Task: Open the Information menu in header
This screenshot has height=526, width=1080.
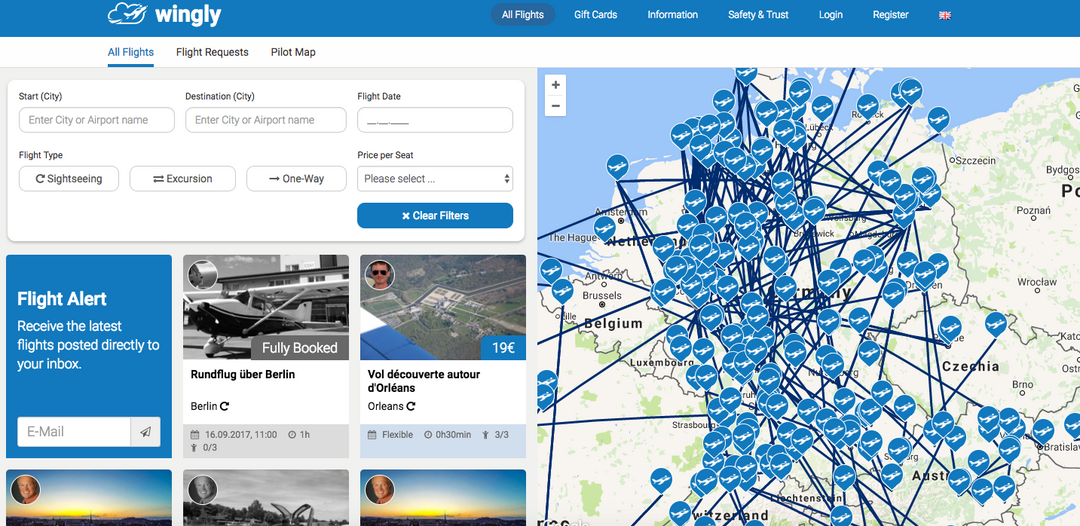Action: click(672, 15)
